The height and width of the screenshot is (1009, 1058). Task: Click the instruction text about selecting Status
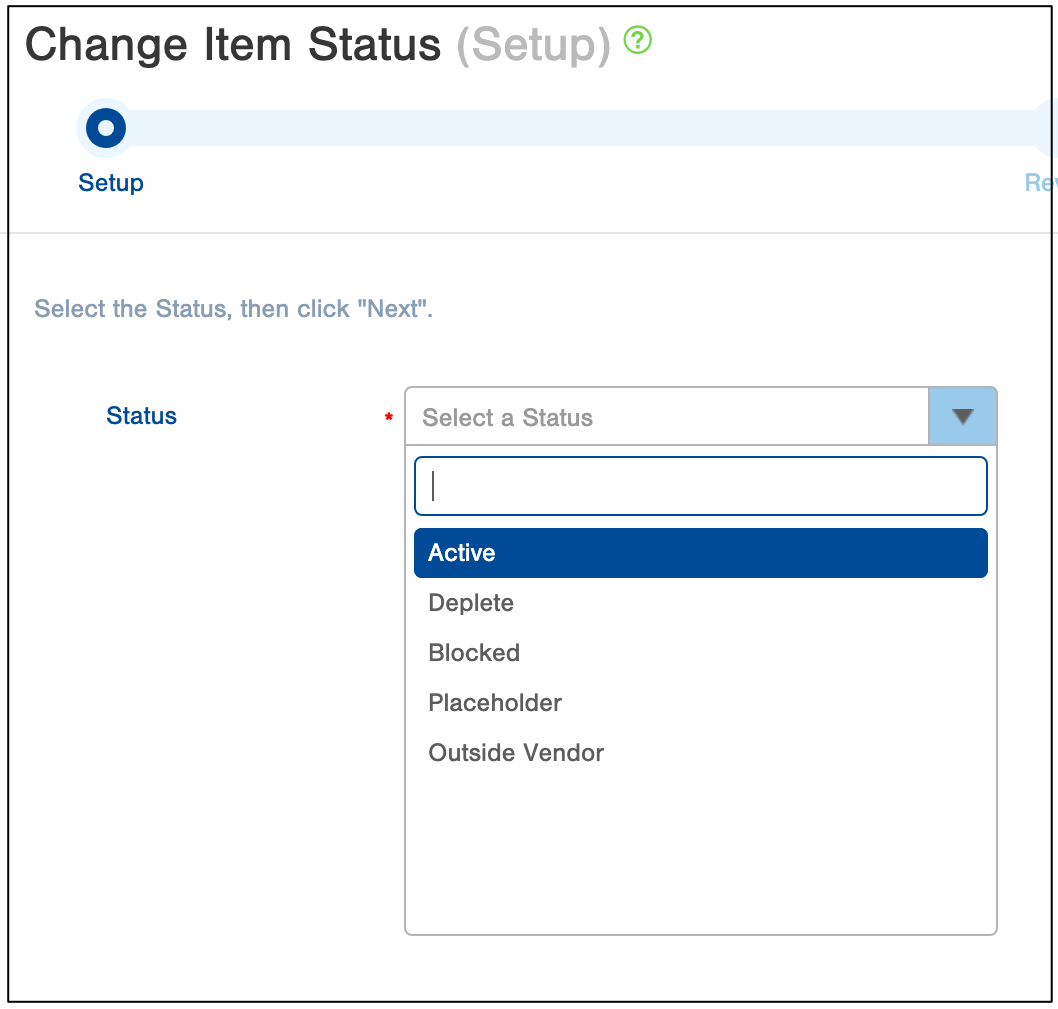point(234,309)
